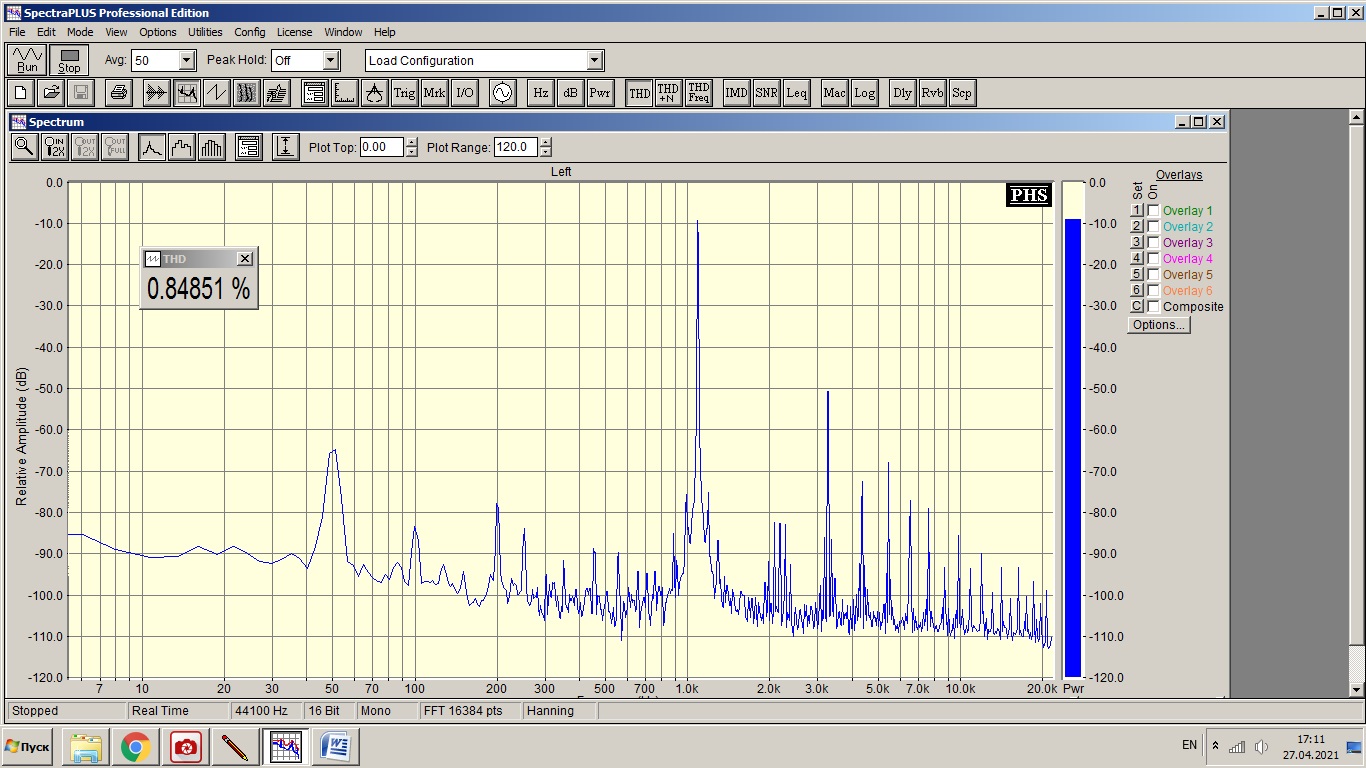The image size is (1366, 768).
Task: Open the Utilities menu
Action: [x=205, y=32]
